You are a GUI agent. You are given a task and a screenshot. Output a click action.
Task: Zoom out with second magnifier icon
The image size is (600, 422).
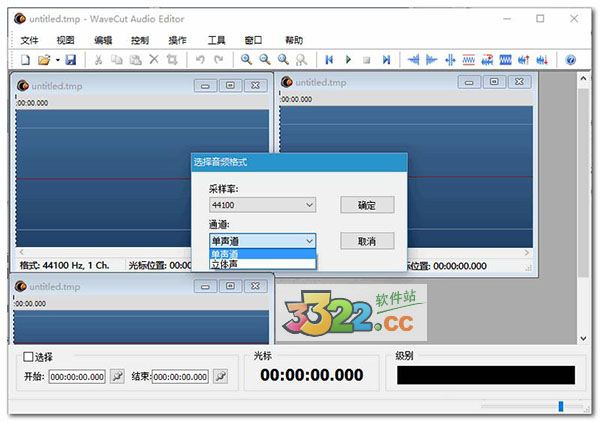click(265, 60)
